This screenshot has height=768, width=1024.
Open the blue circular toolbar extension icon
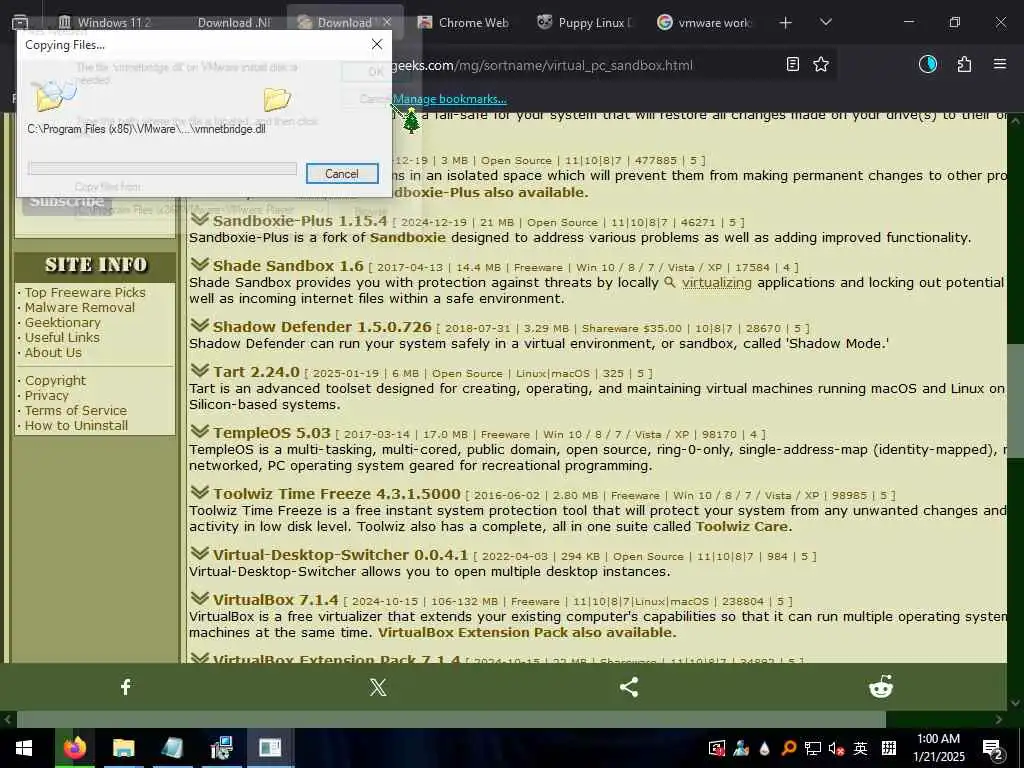tap(928, 64)
